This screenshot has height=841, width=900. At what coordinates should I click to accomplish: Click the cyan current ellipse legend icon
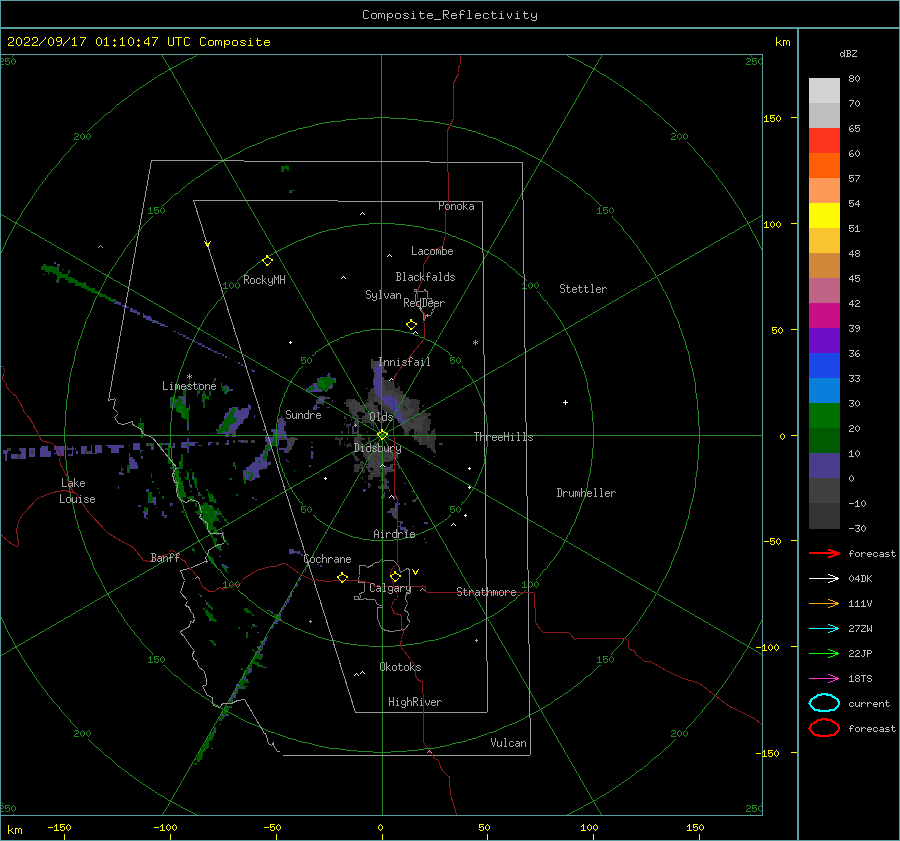pos(824,703)
